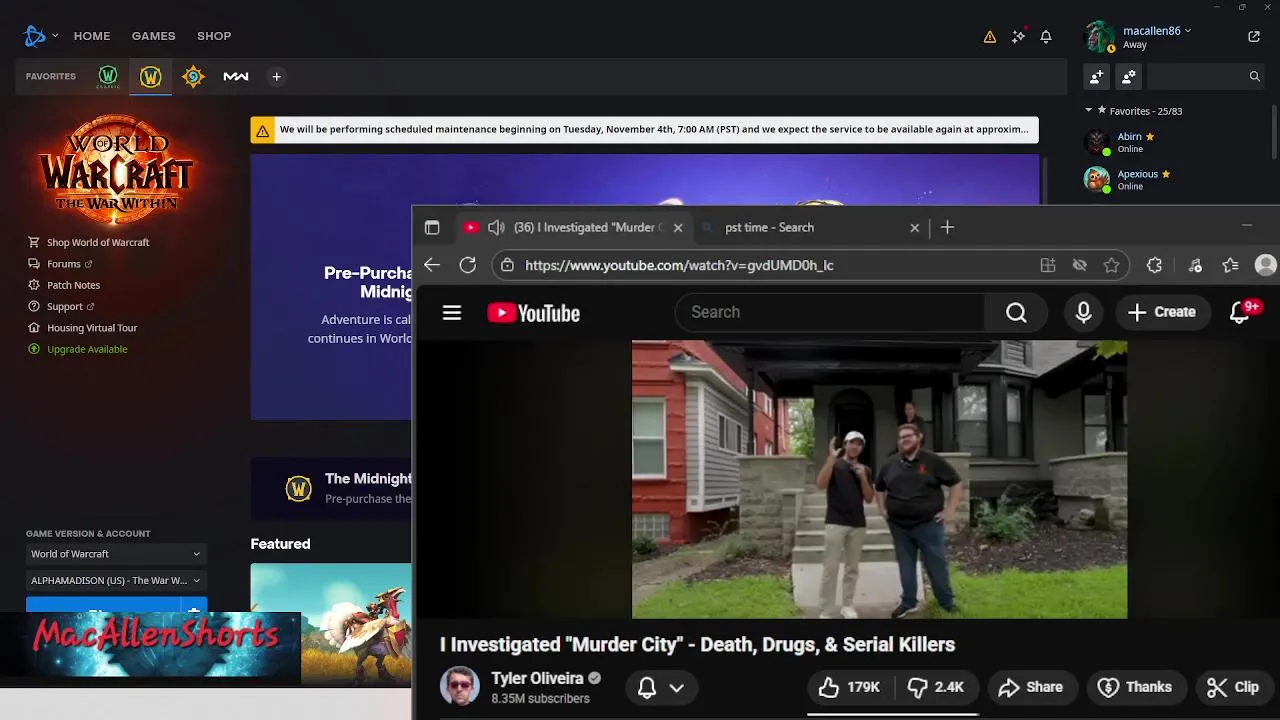The height and width of the screenshot is (720, 1280).
Task: Add a game to the favorites bar
Action: (277, 76)
